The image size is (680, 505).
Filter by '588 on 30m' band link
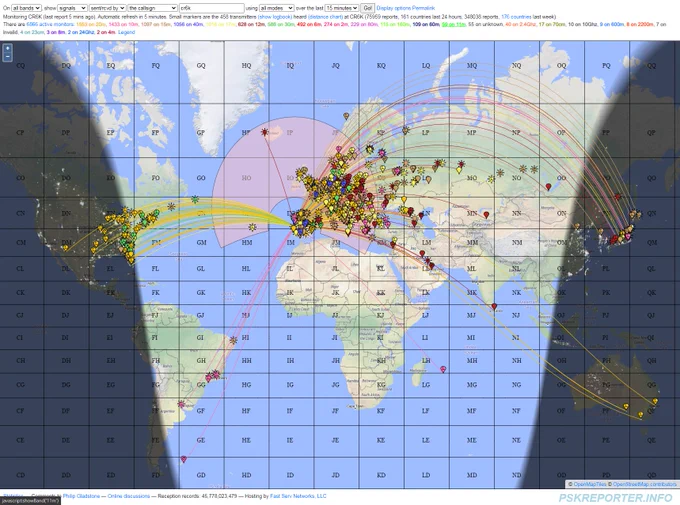tap(281, 24)
